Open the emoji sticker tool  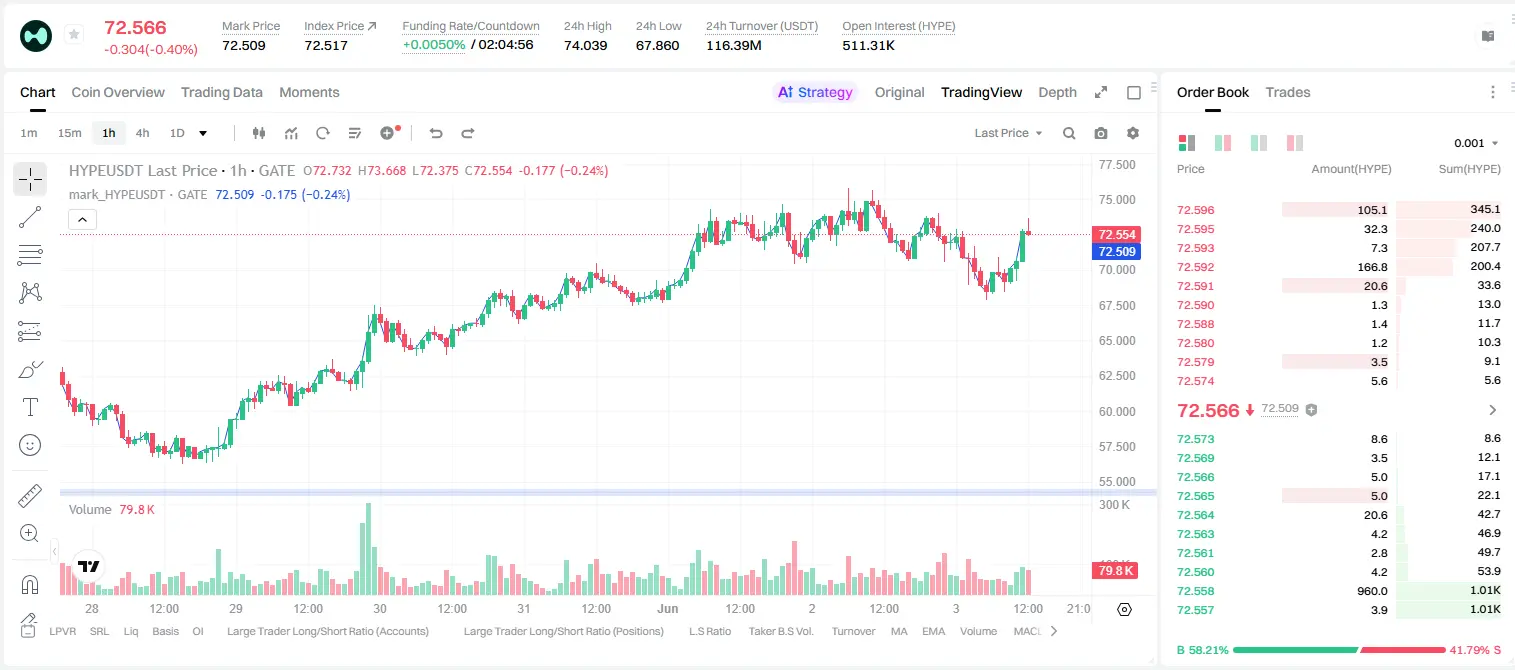pos(30,445)
